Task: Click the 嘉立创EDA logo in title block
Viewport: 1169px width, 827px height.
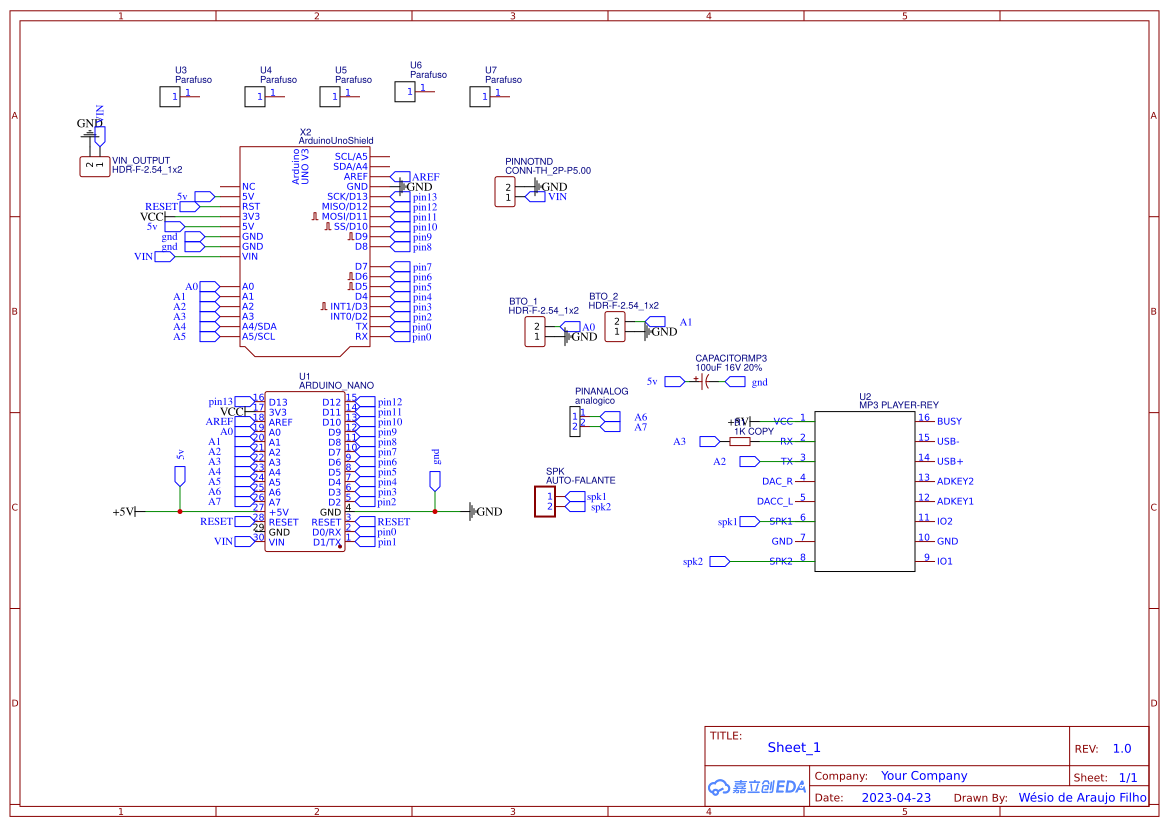Action: 755,787
